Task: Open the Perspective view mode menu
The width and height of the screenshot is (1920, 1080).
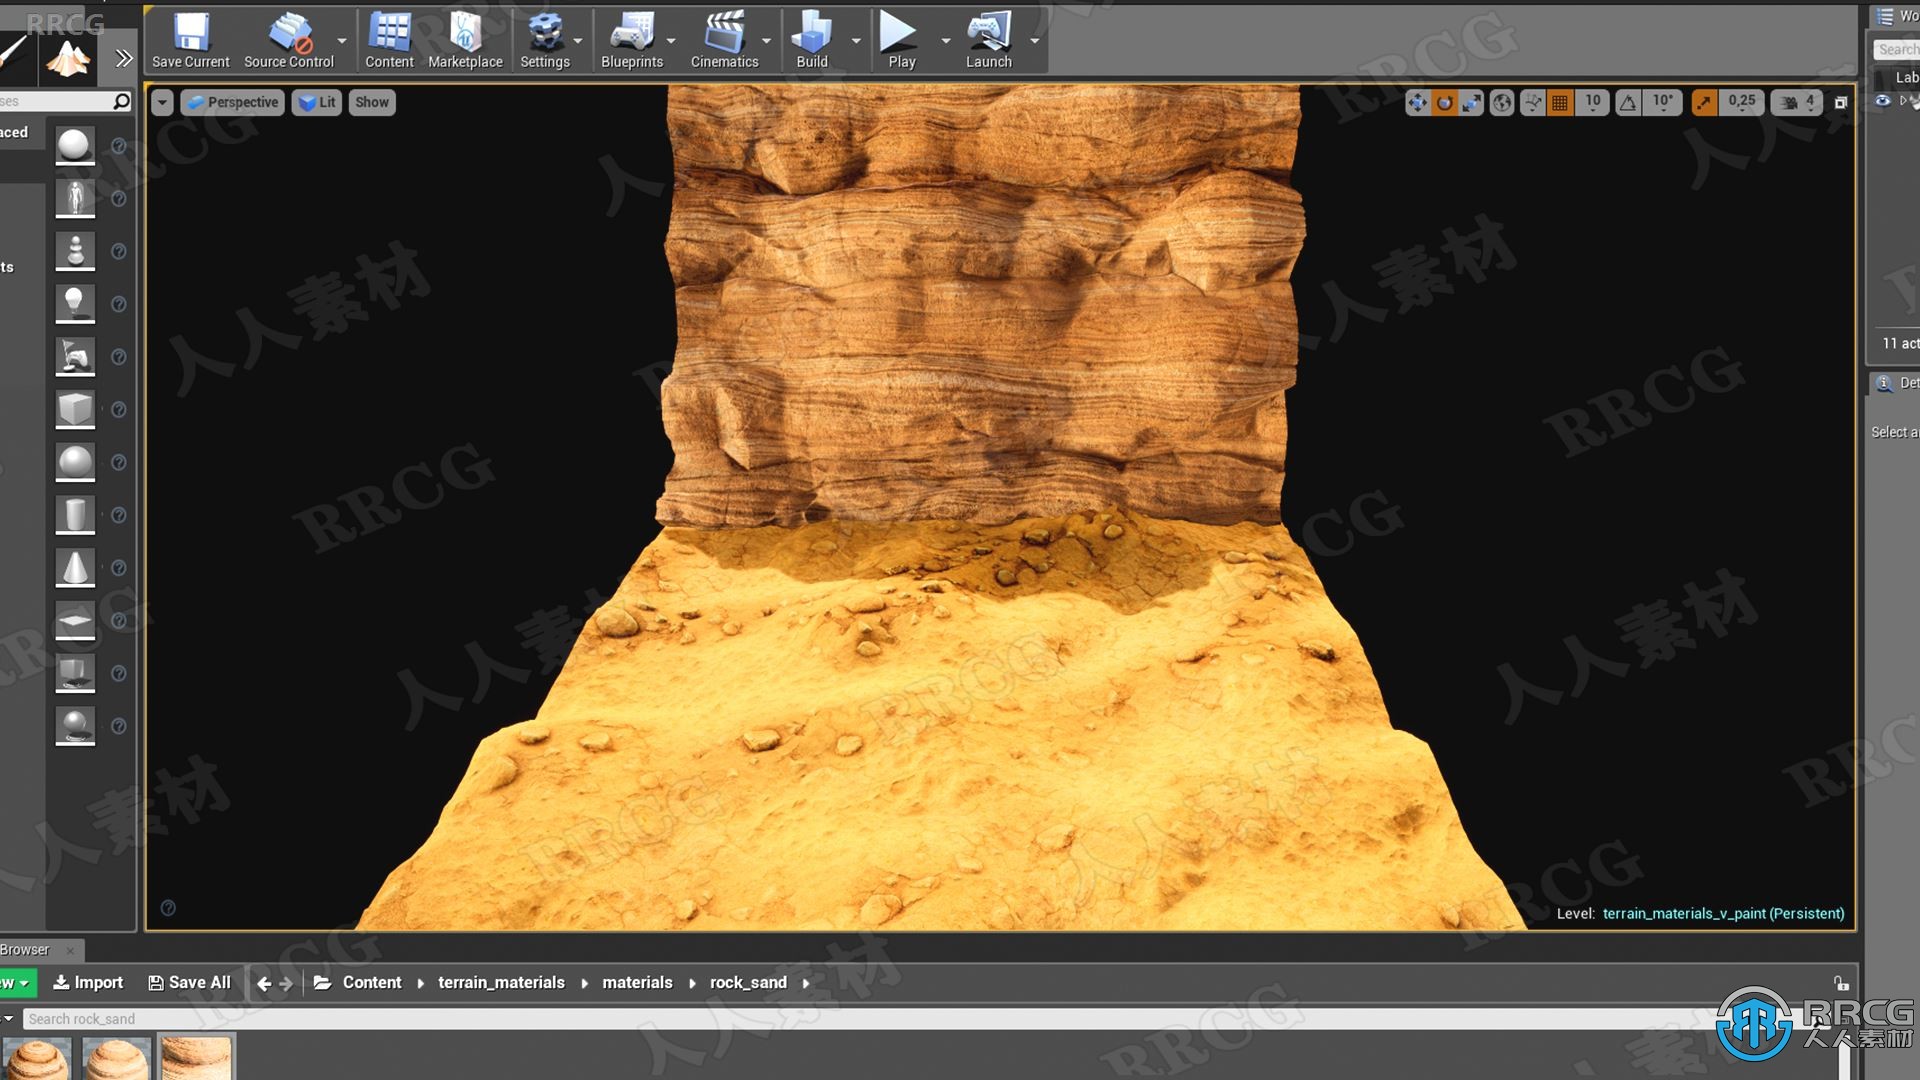Action: (x=233, y=102)
